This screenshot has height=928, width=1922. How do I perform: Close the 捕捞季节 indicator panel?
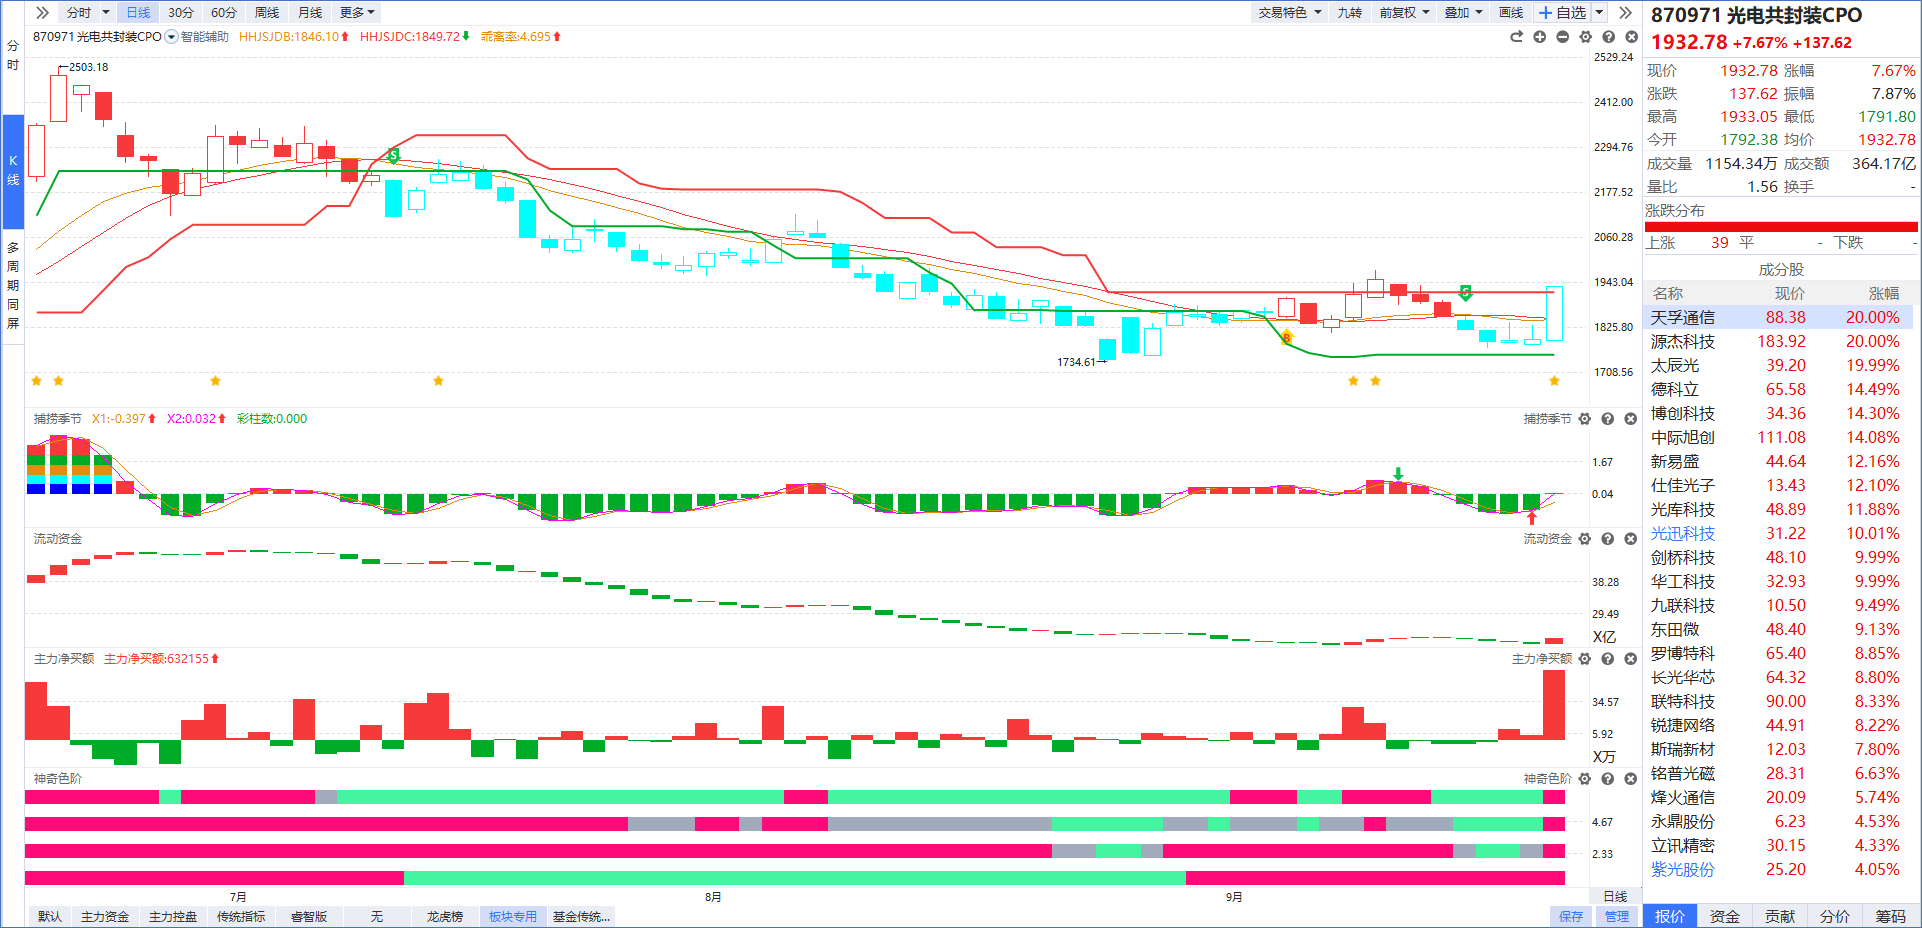(x=1630, y=419)
